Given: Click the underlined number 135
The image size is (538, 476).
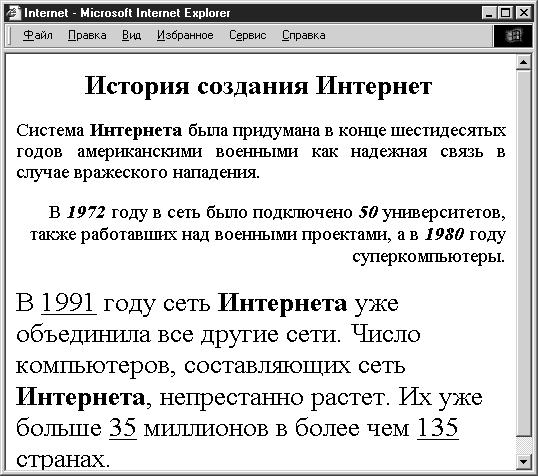Looking at the screenshot, I should [x=438, y=428].
